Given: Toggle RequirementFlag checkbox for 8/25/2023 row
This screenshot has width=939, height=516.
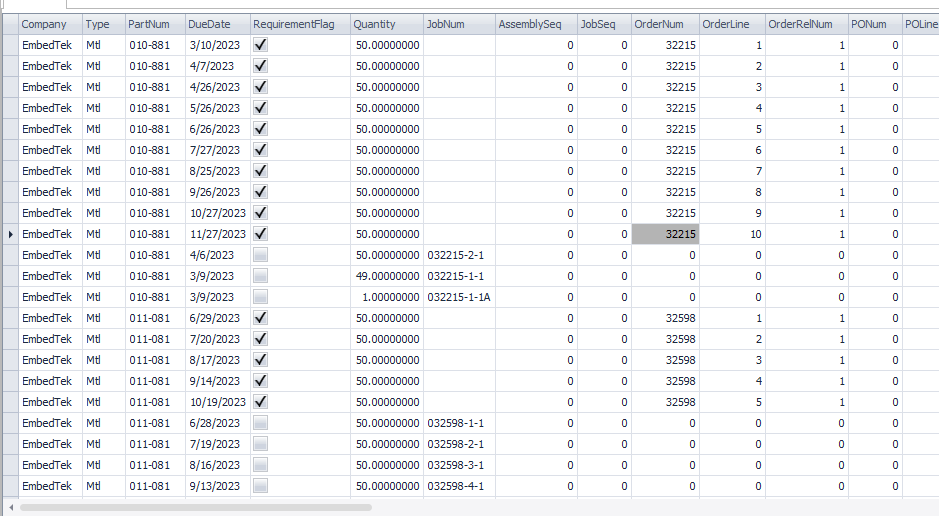Looking at the screenshot, I should (x=260, y=171).
